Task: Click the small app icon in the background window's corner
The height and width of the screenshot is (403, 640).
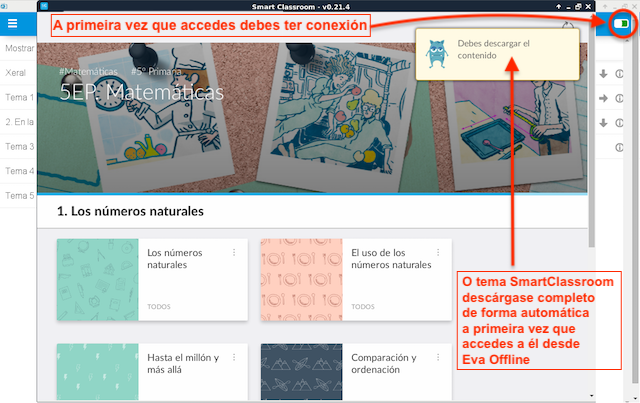Action: point(4,6)
